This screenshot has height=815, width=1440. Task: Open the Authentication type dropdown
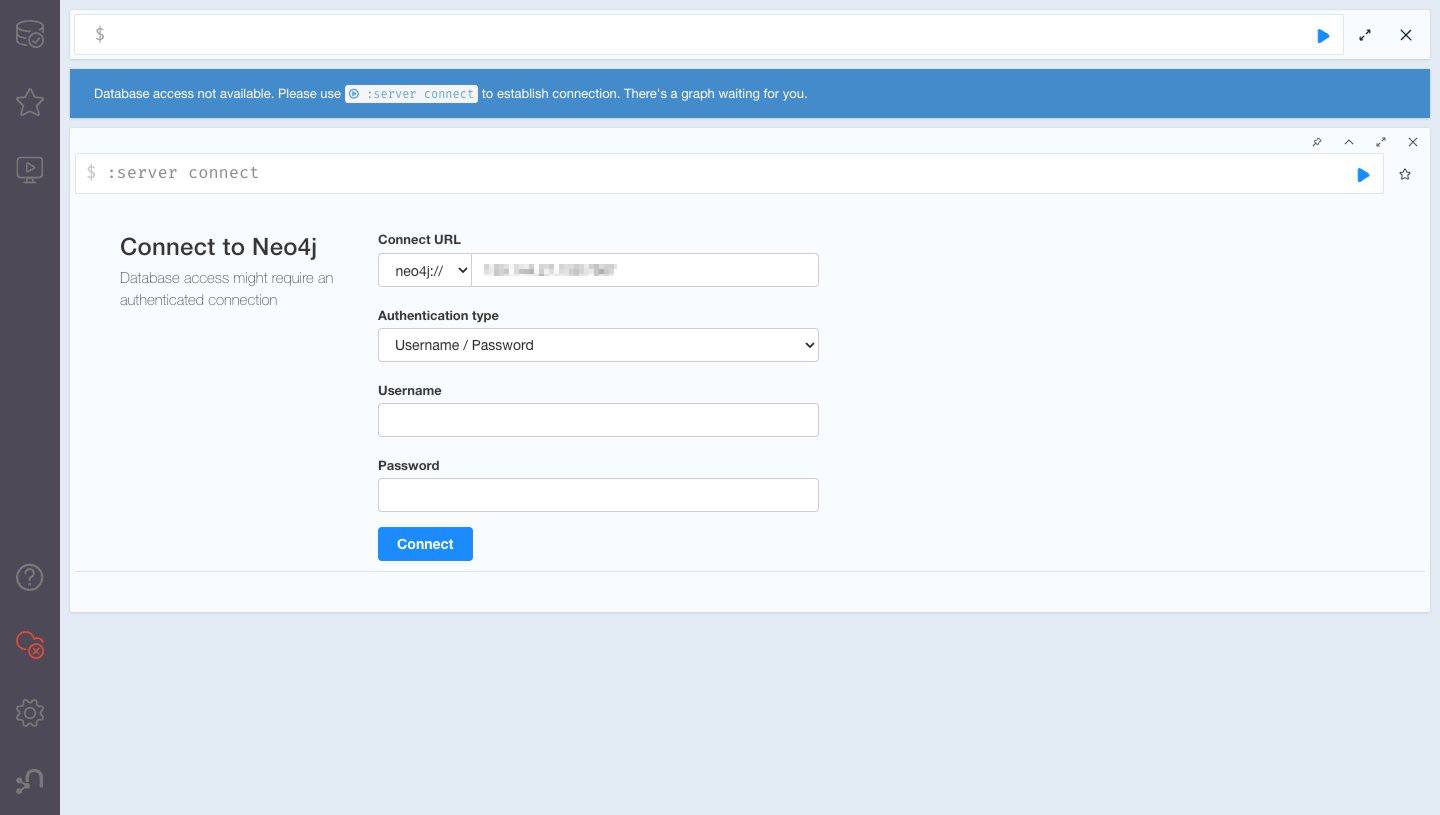pos(598,345)
